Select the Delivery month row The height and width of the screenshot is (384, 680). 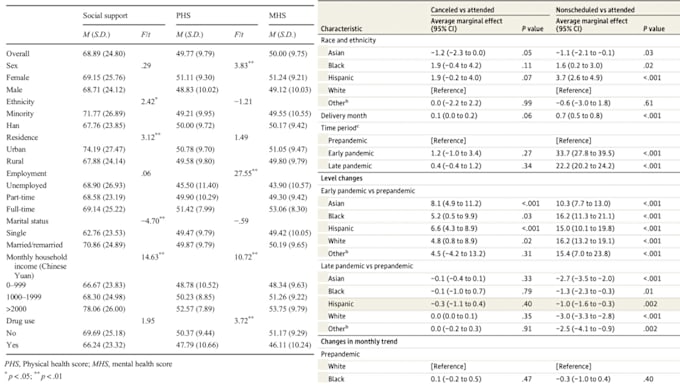(499, 116)
